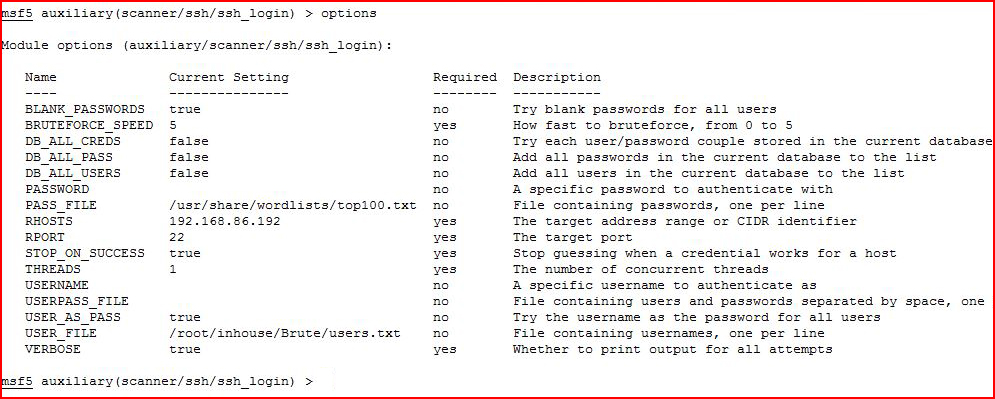995x399 pixels.
Task: Click the RPORT value 22
Action: point(176,237)
